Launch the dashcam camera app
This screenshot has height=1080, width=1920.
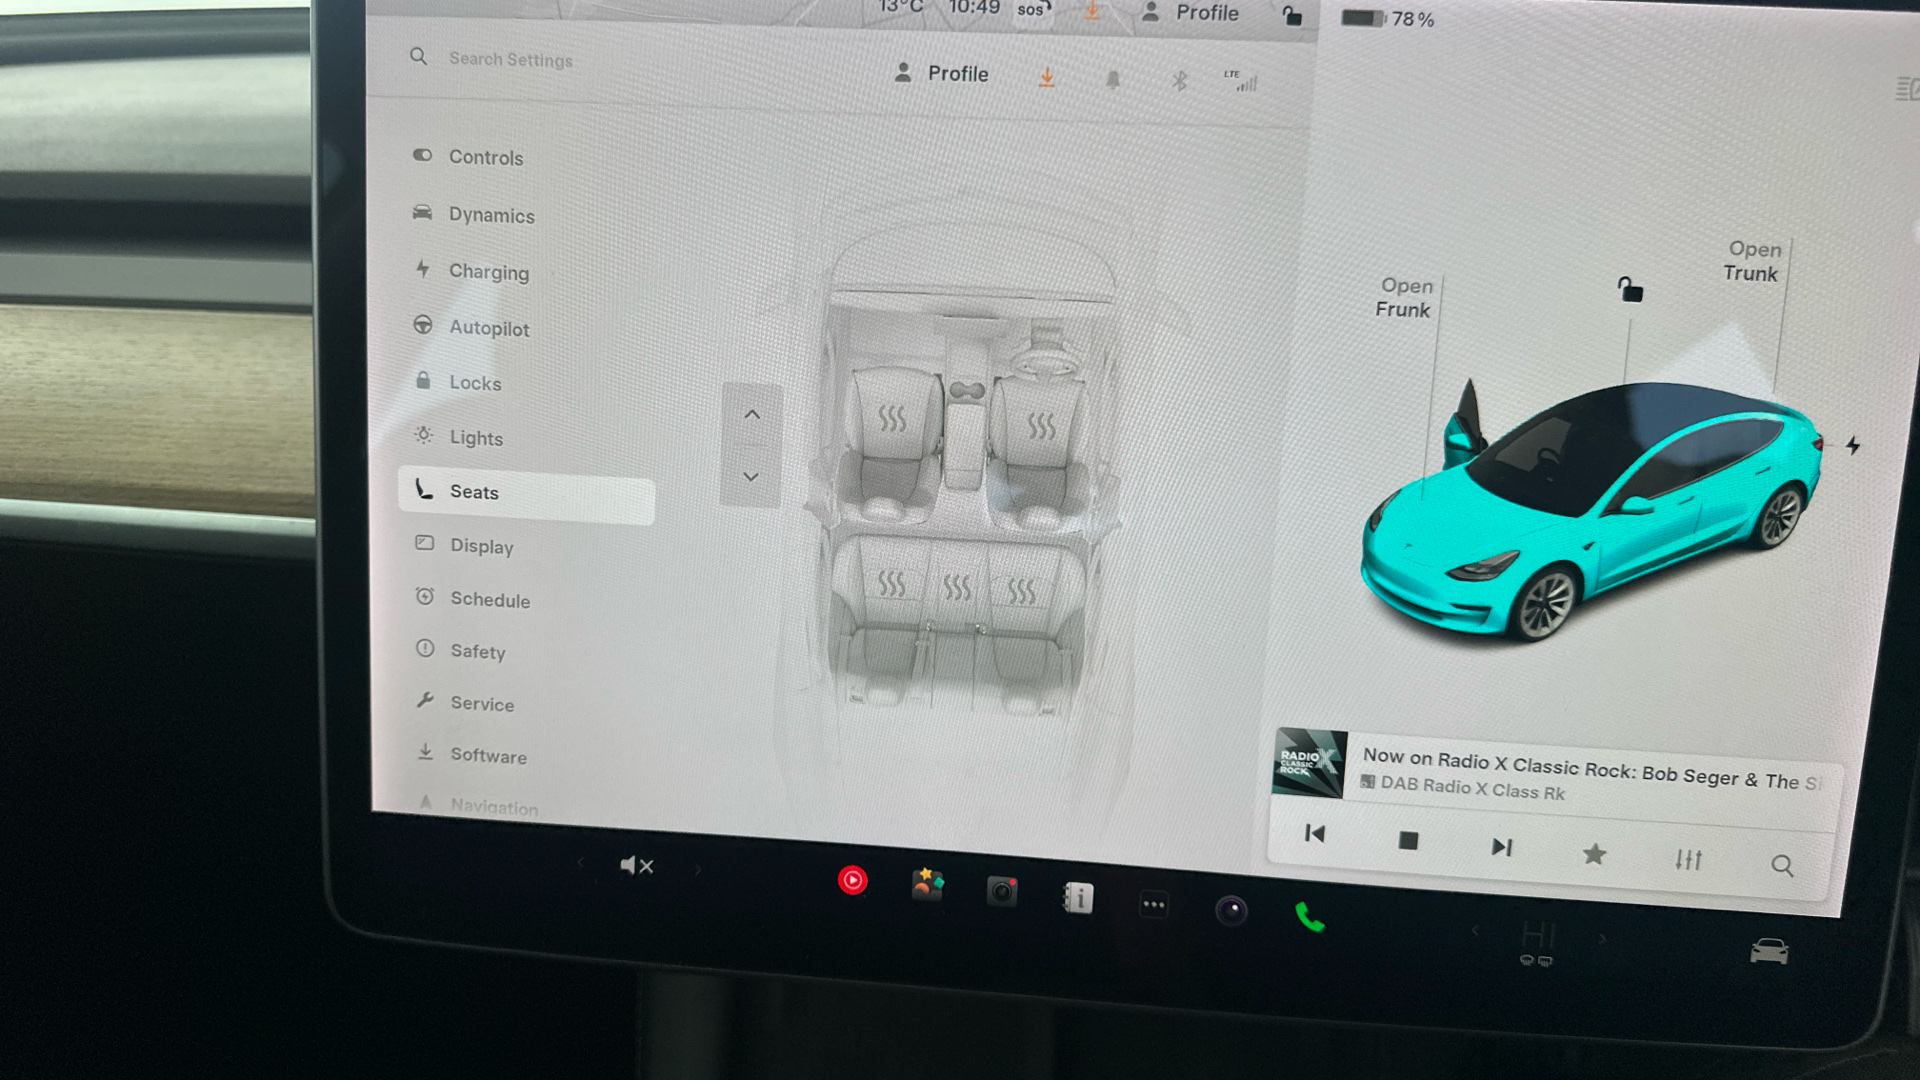(x=1001, y=891)
